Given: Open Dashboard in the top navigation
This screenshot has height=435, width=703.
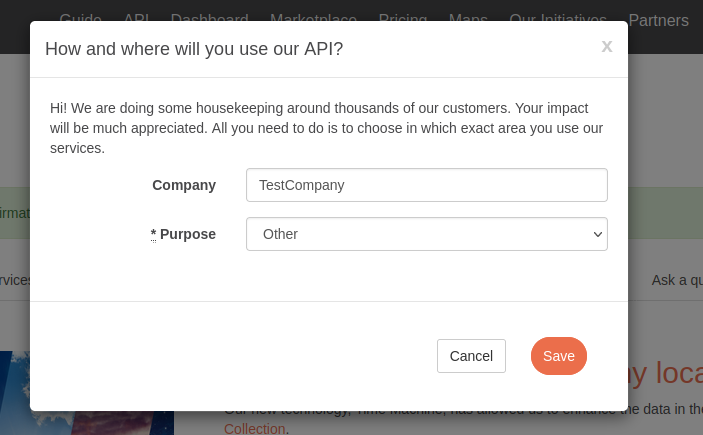Looking at the screenshot, I should (209, 20).
